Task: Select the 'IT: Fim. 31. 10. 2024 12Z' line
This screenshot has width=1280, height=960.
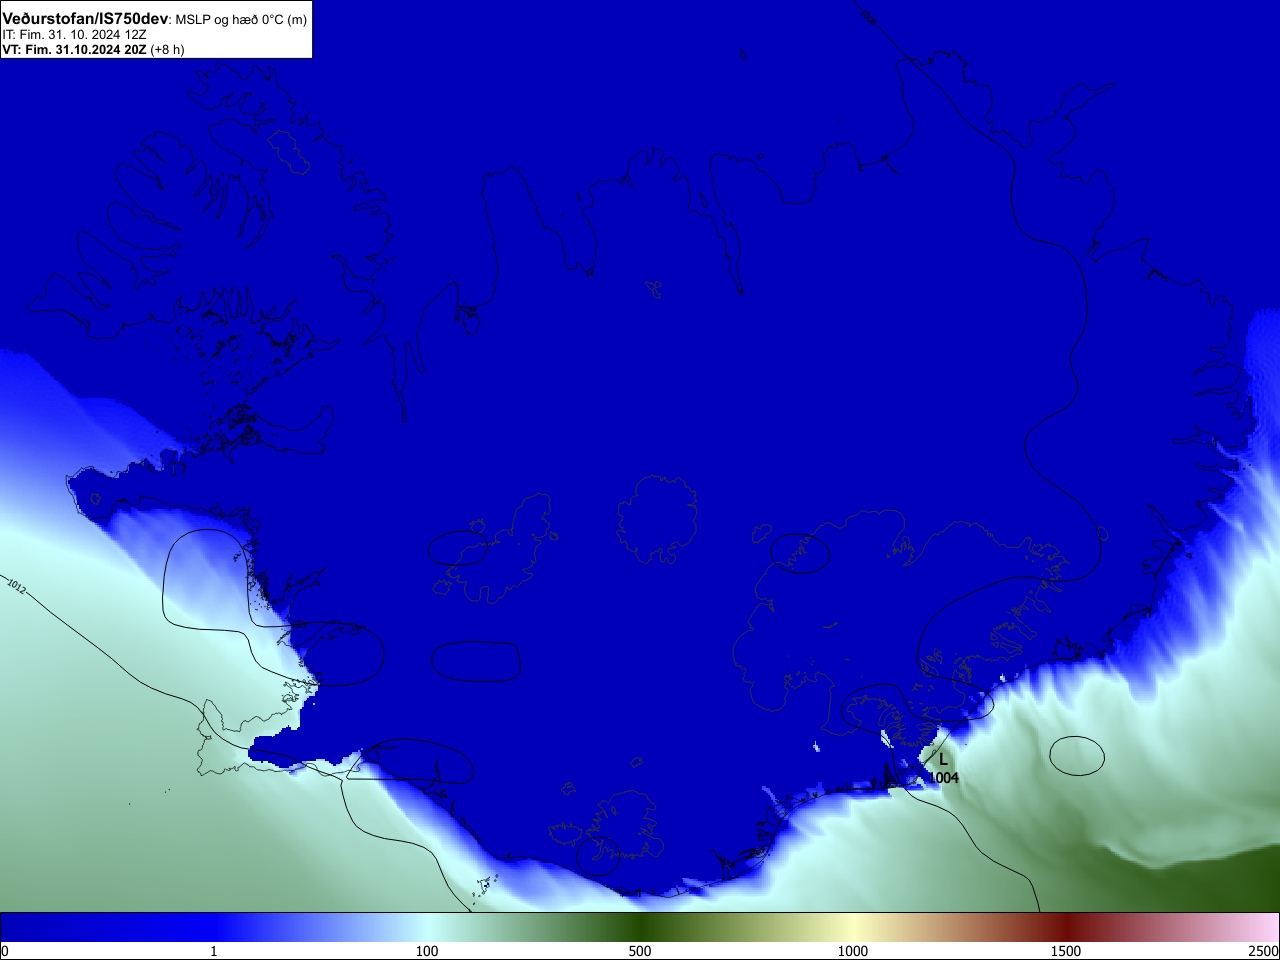Action: [x=74, y=34]
